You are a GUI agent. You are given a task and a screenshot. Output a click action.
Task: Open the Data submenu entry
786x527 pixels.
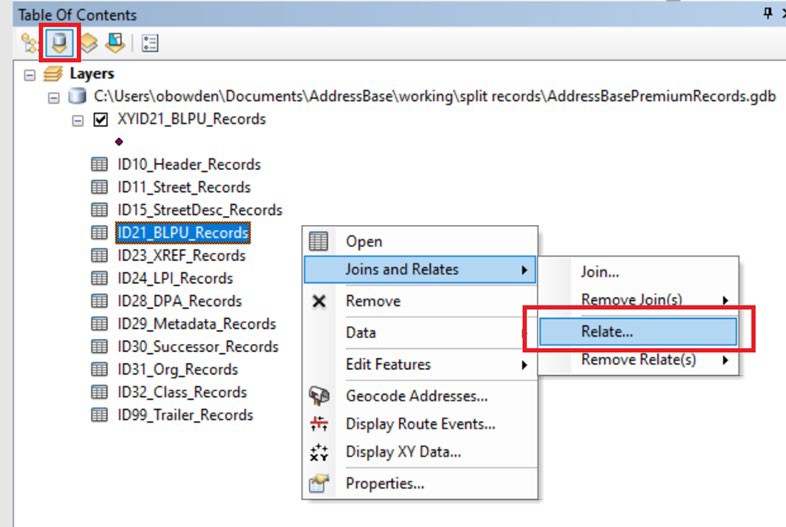pyautogui.click(x=420, y=332)
